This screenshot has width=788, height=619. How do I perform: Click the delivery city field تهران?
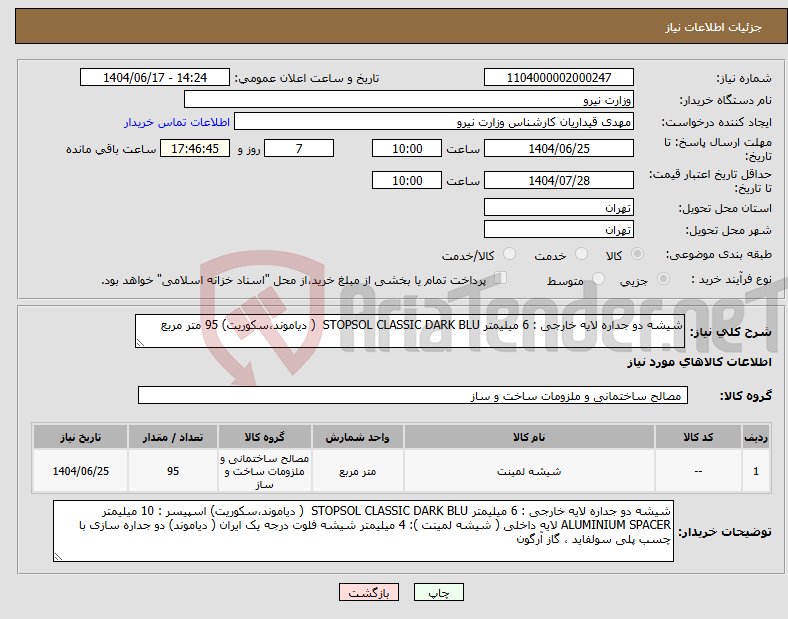[558, 230]
